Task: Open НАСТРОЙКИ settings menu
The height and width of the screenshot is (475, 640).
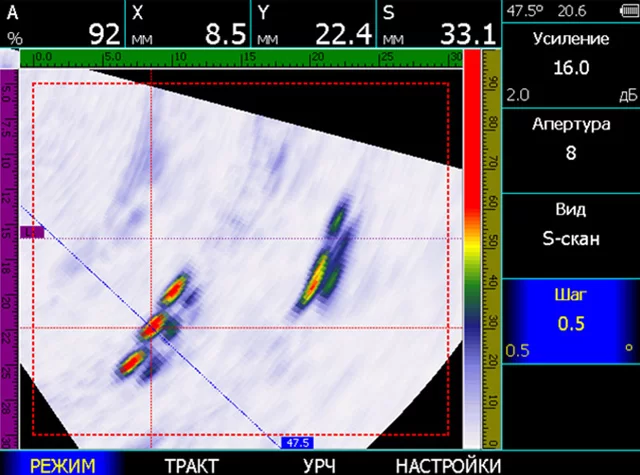Action: [x=447, y=465]
